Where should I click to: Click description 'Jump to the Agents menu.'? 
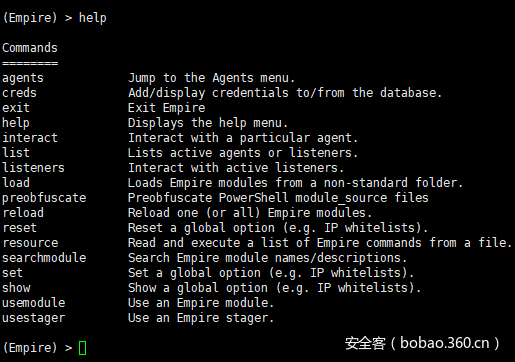click(212, 78)
